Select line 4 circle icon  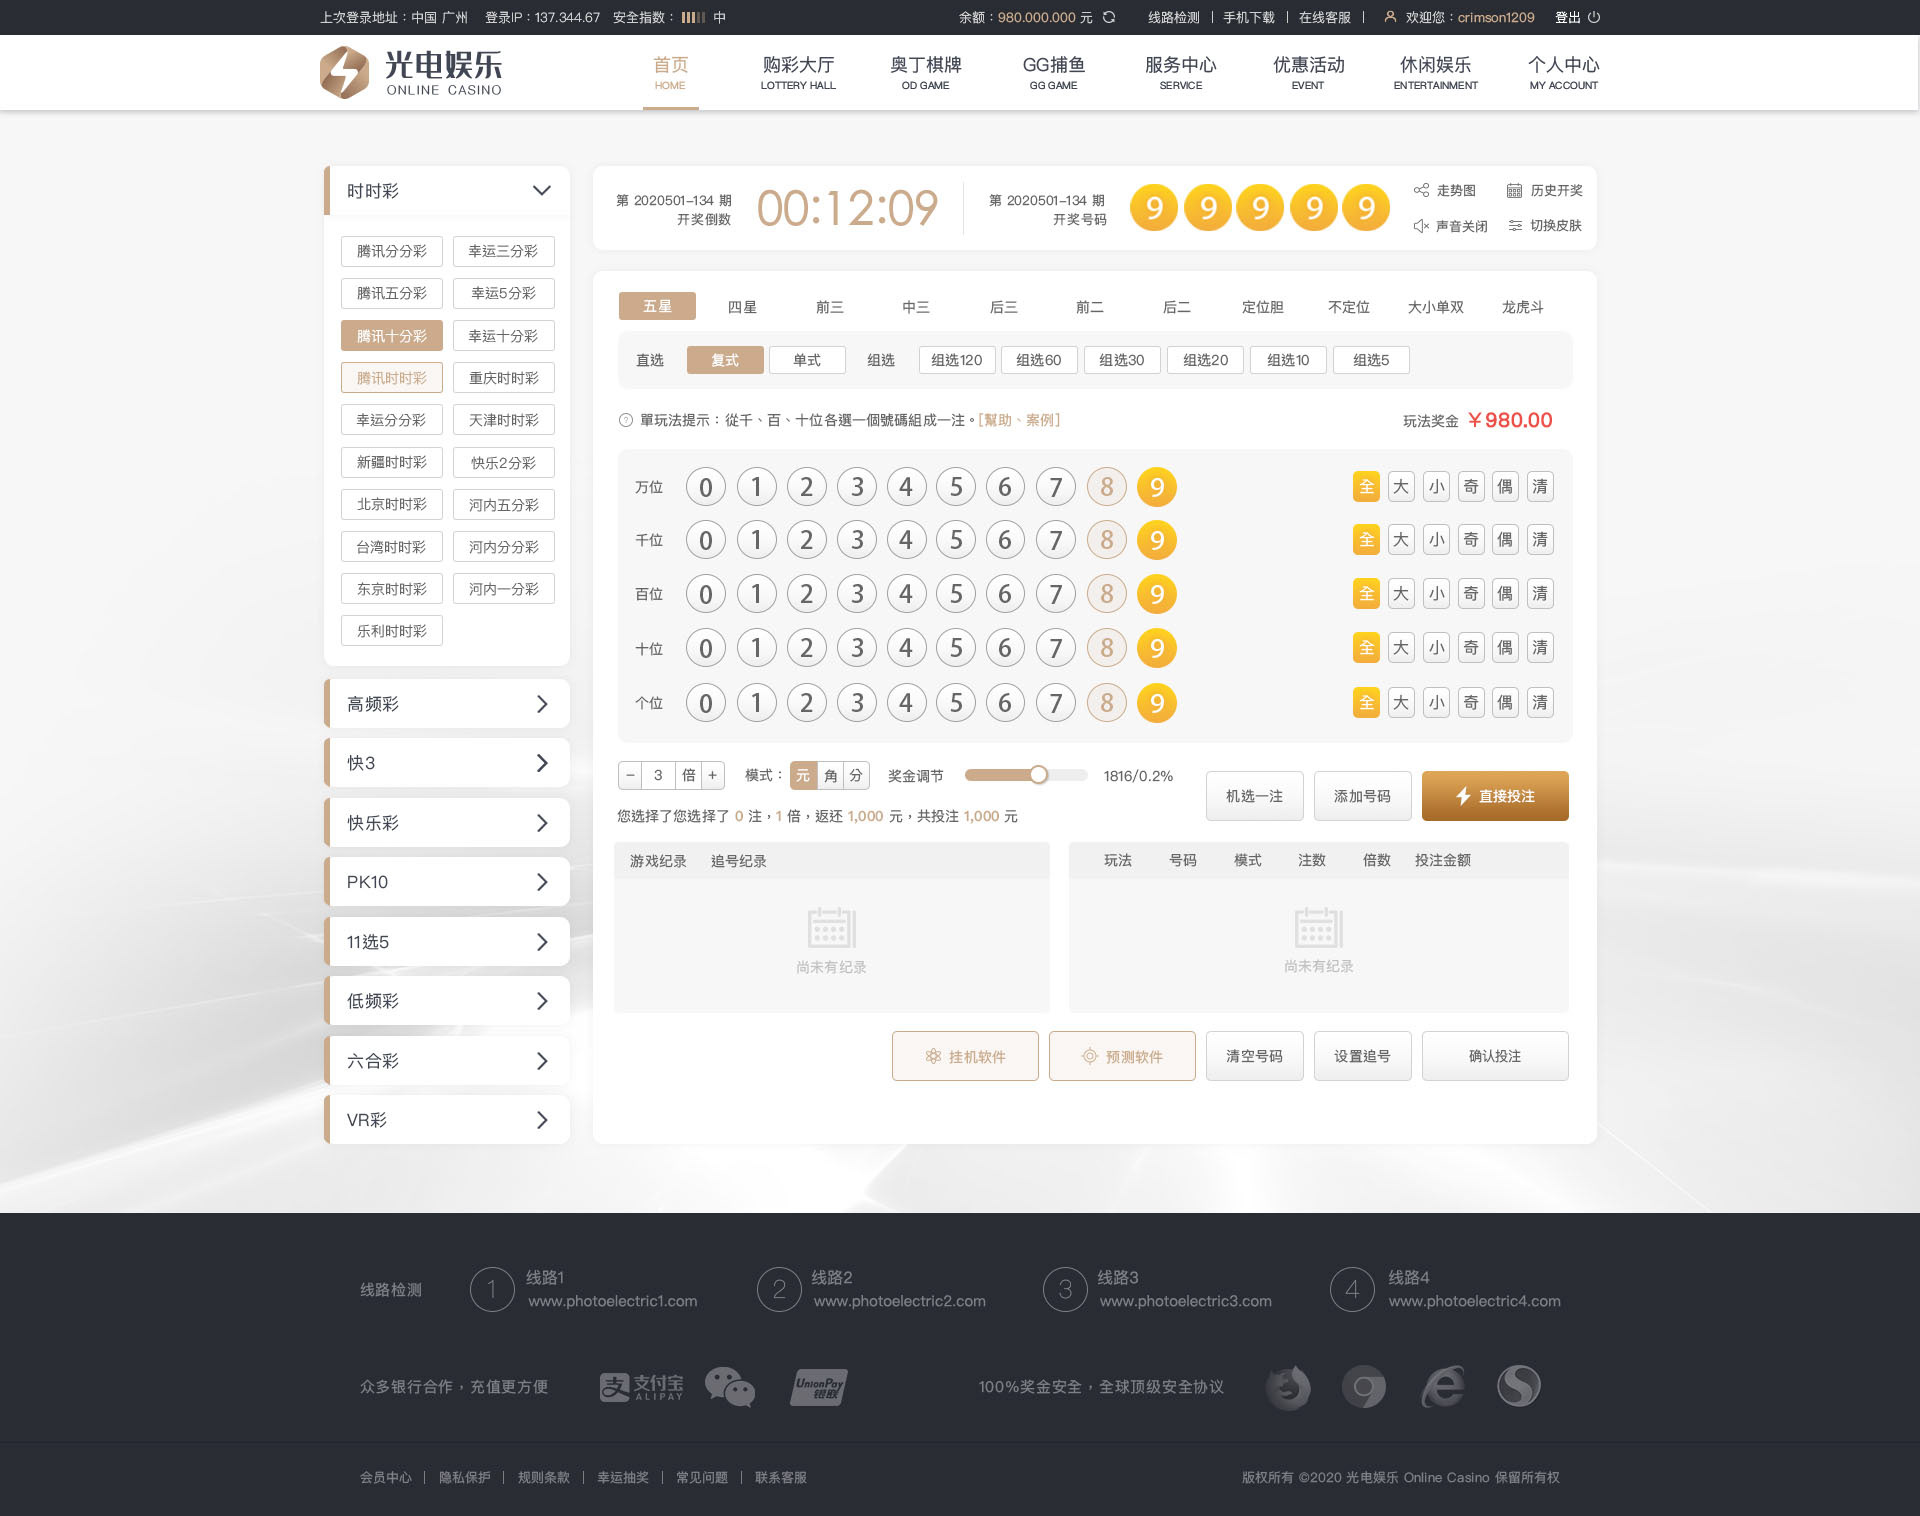coord(1352,1290)
